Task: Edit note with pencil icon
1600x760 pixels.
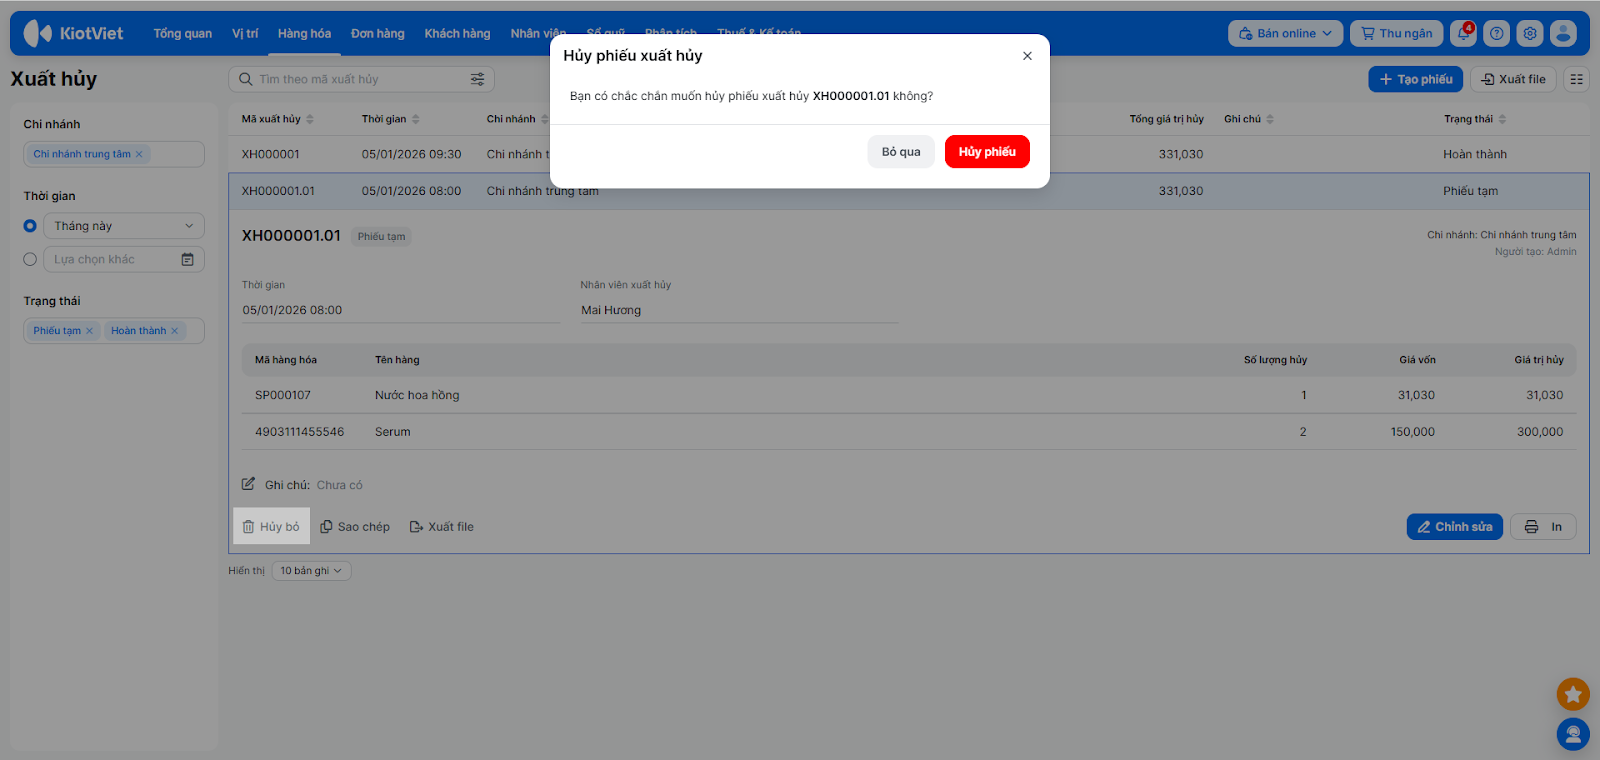Action: click(x=248, y=484)
